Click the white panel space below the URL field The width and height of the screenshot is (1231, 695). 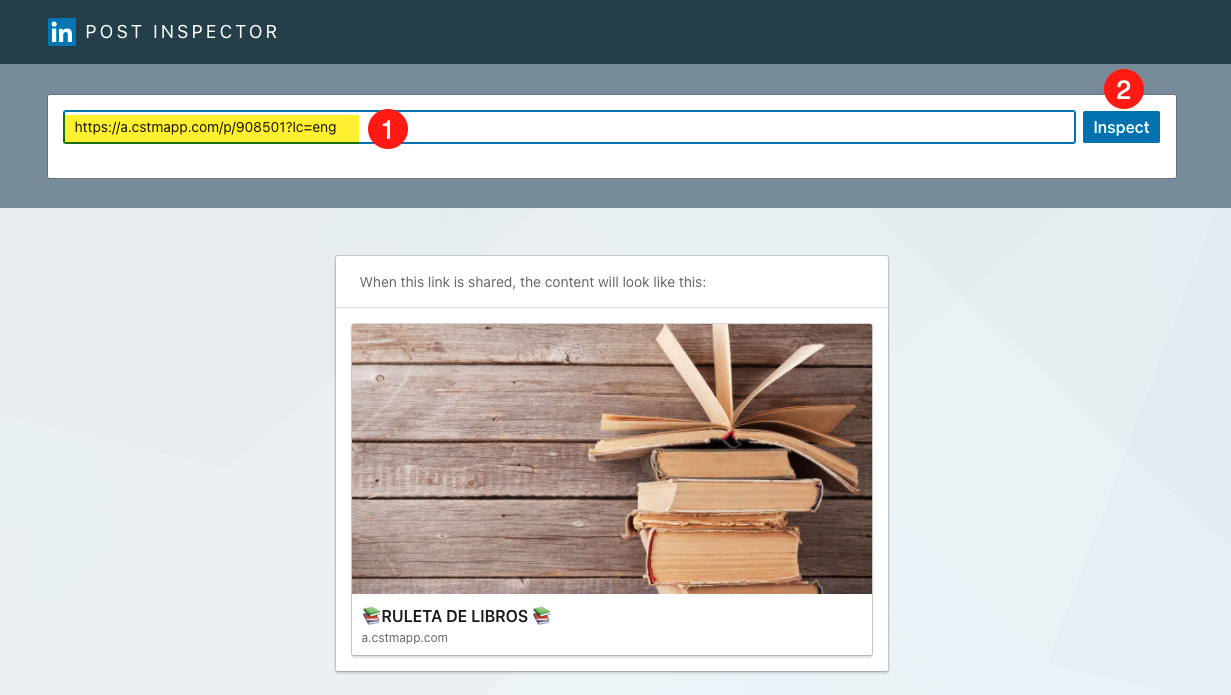[x=600, y=162]
